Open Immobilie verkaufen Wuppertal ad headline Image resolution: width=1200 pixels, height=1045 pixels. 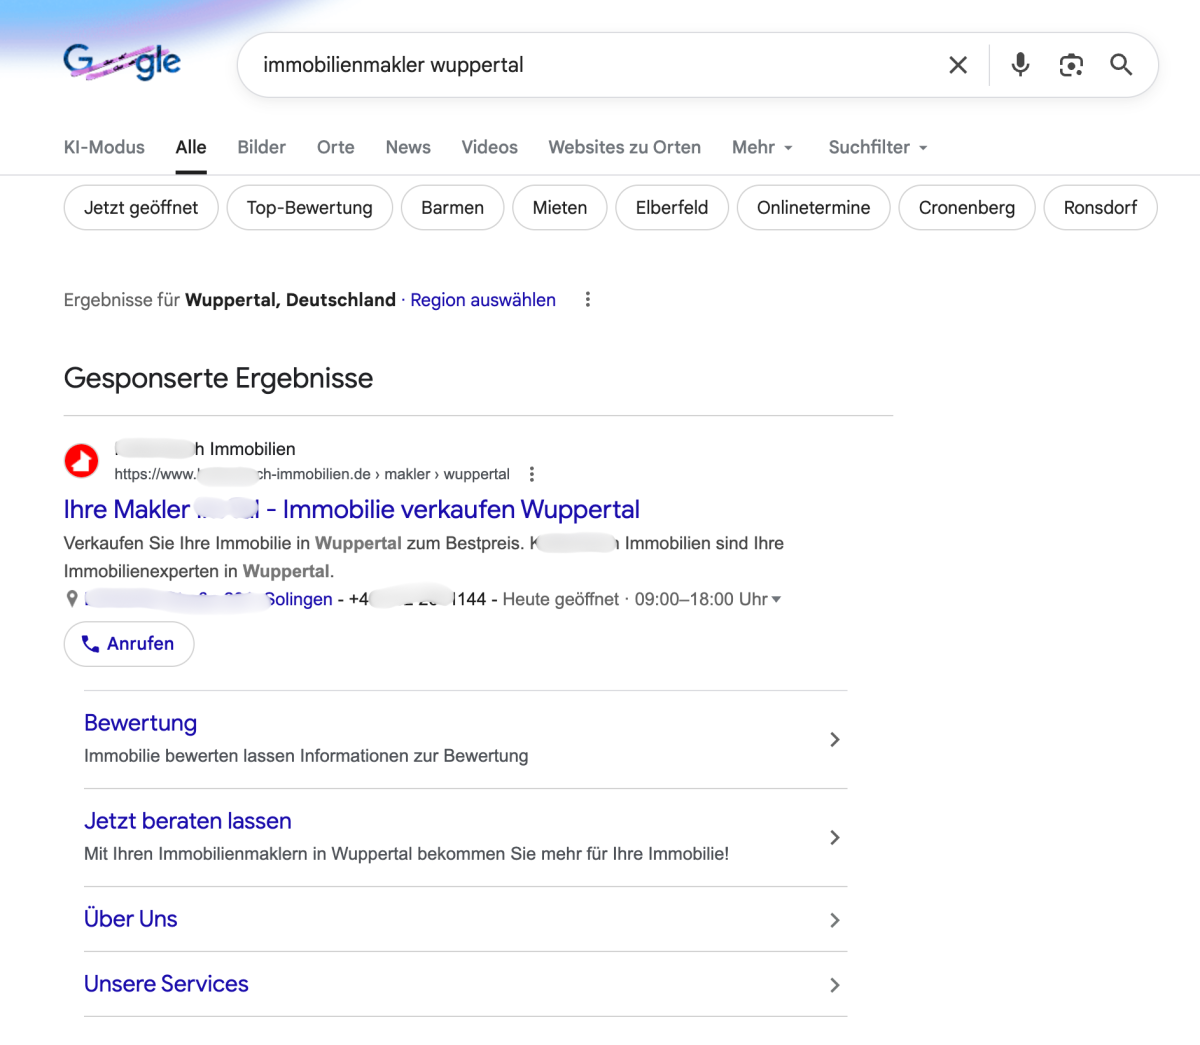click(352, 509)
